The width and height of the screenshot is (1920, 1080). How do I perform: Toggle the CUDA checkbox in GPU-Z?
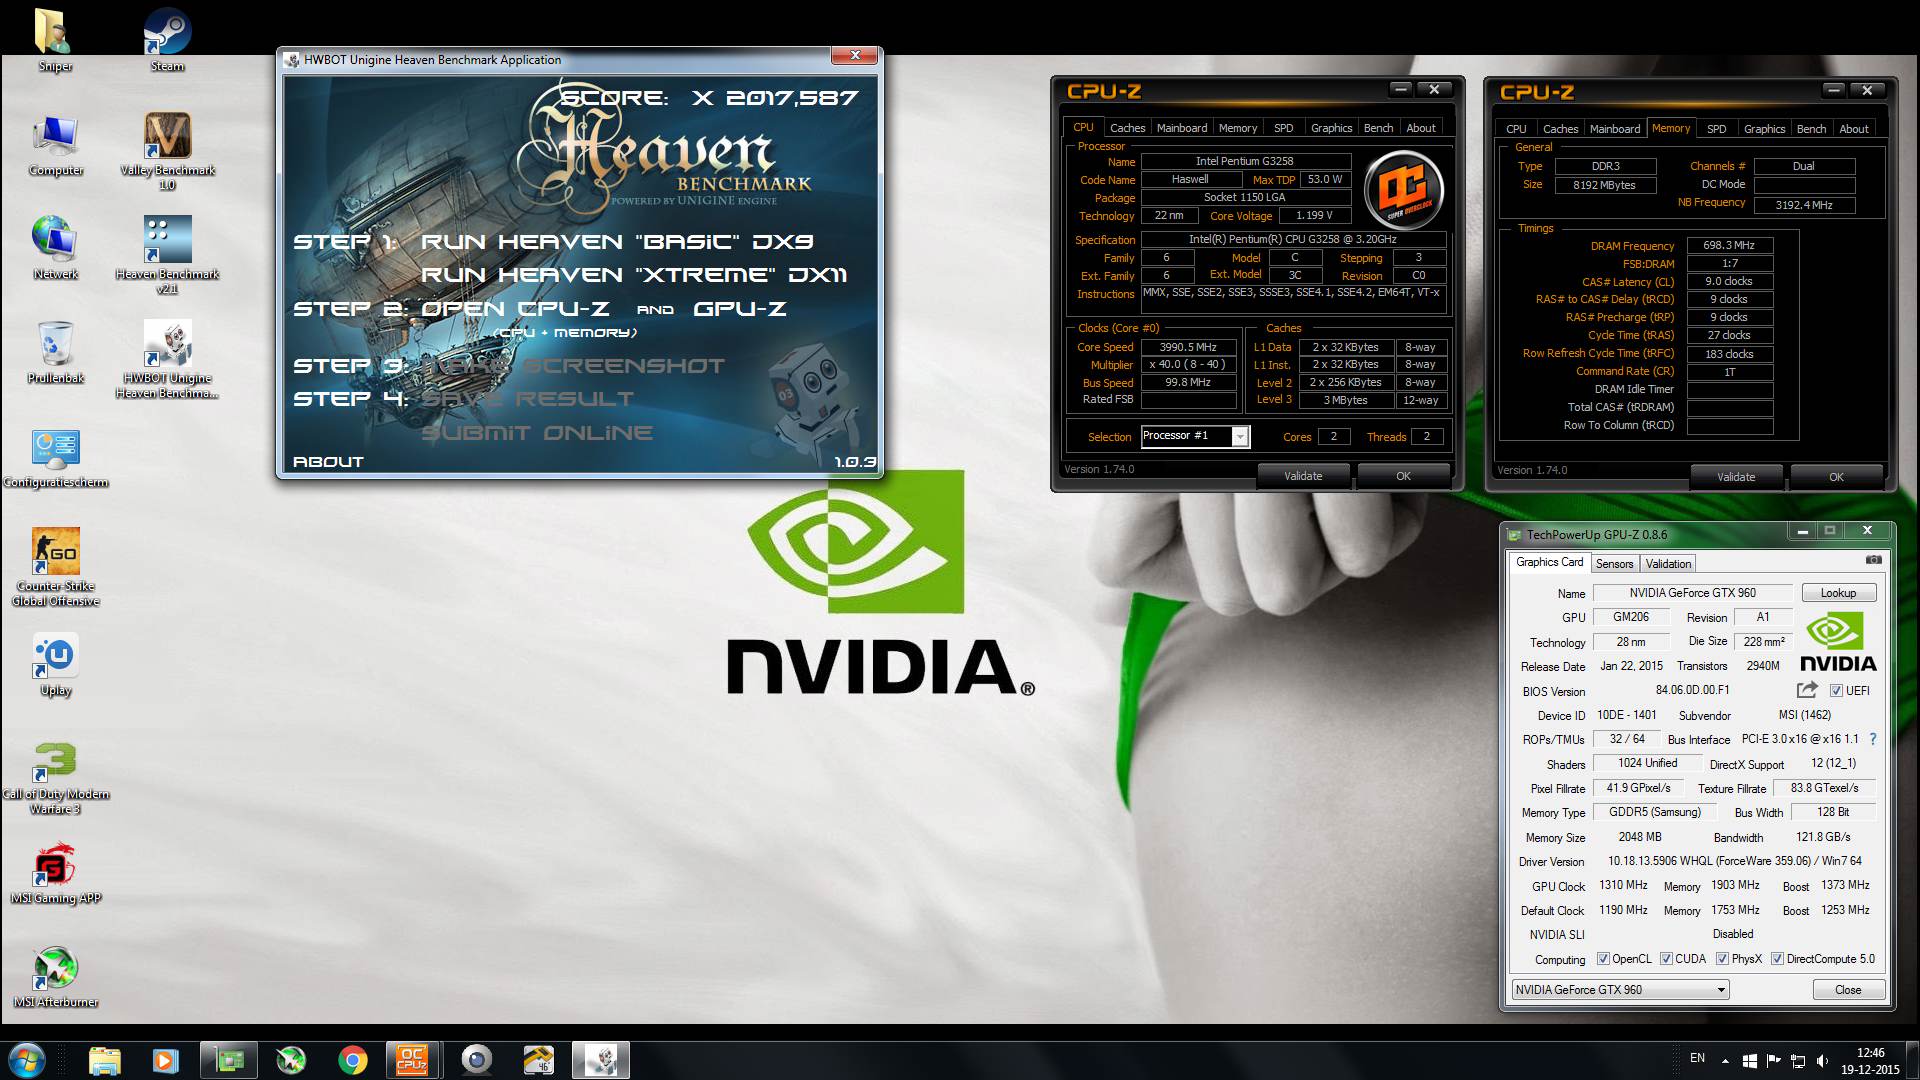click(1666, 959)
